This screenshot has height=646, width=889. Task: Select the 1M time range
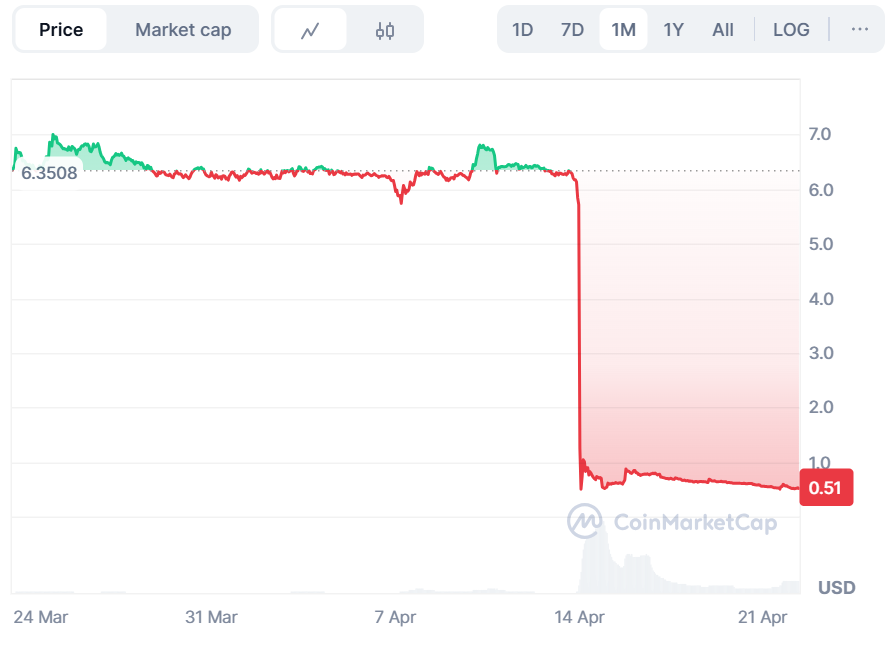623,29
